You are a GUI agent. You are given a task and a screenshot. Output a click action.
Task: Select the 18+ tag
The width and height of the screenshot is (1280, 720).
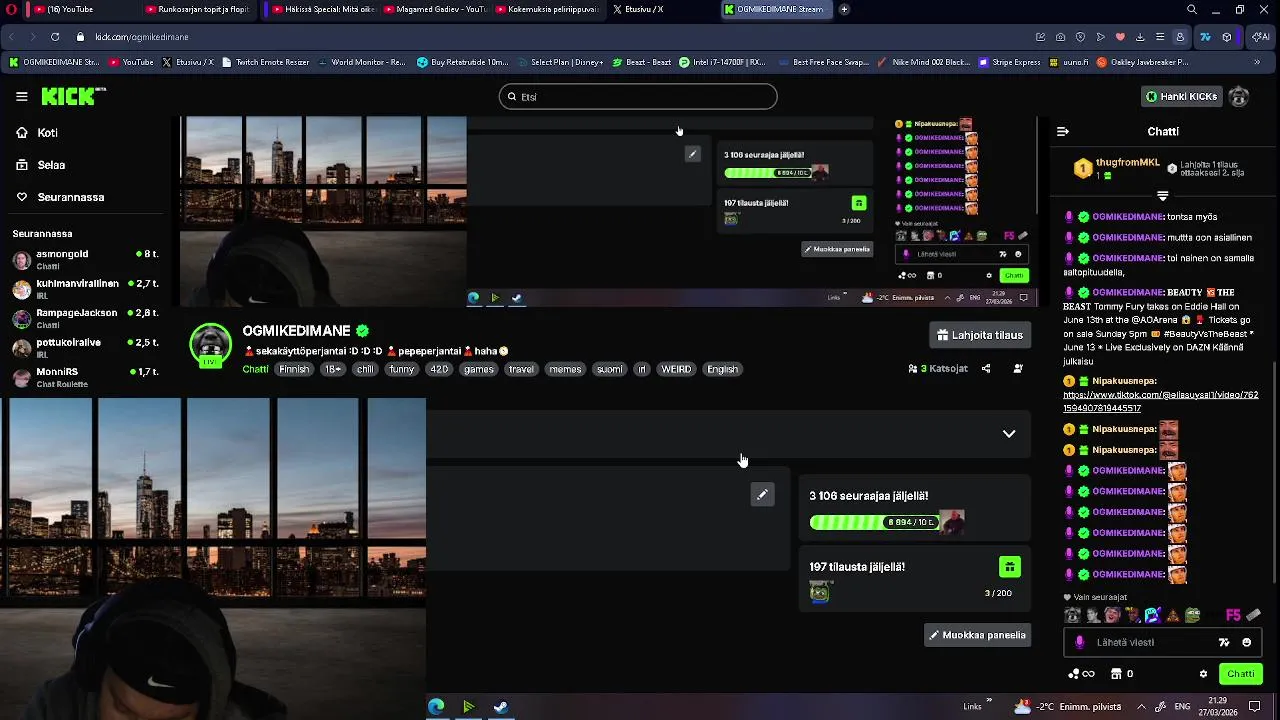click(333, 369)
